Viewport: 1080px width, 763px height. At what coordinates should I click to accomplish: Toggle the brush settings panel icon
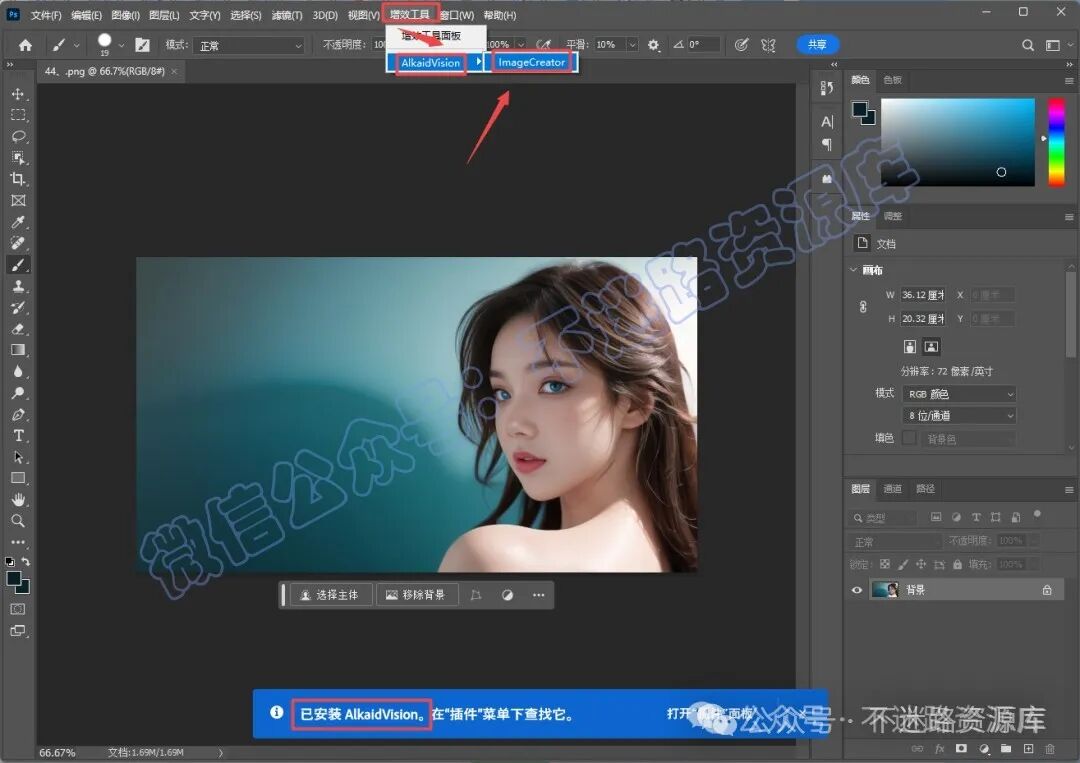pyautogui.click(x=143, y=45)
